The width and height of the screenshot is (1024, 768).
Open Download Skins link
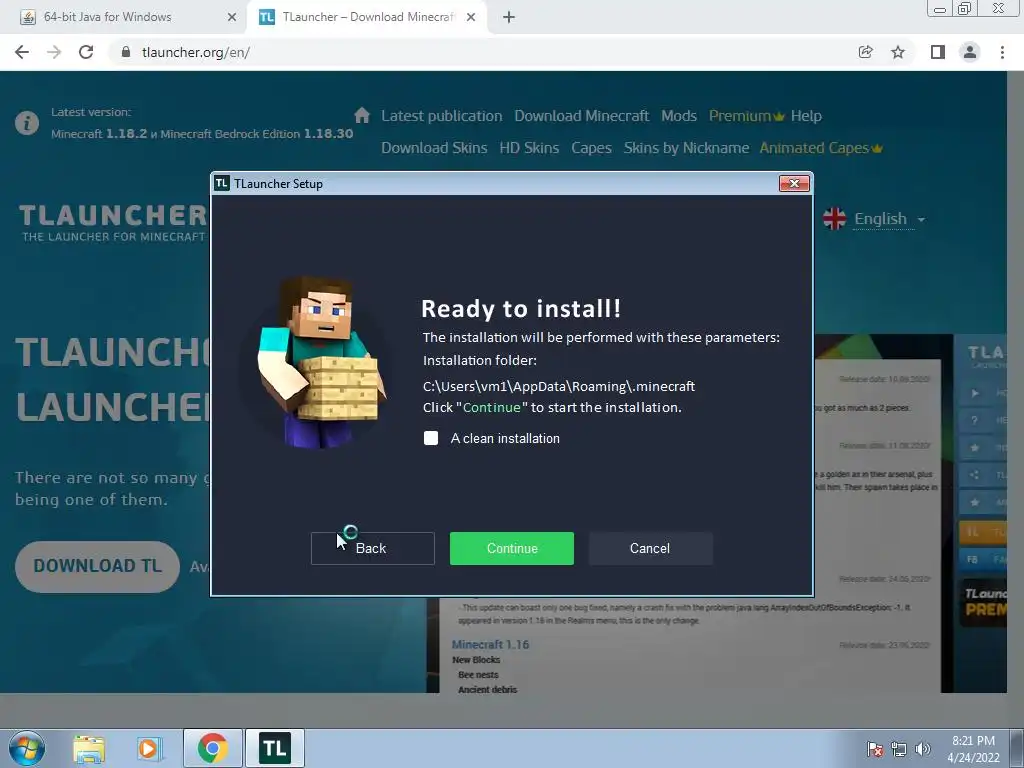(x=434, y=148)
